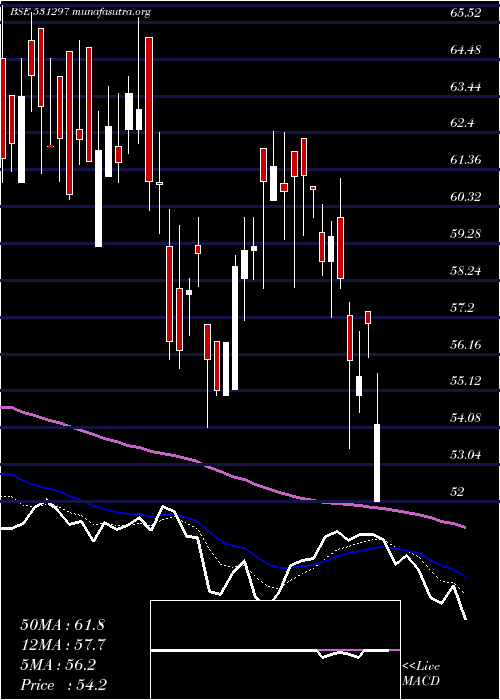Click the 64.48 price axis label
Screen dimensions: 500x700
[x=465, y=50]
